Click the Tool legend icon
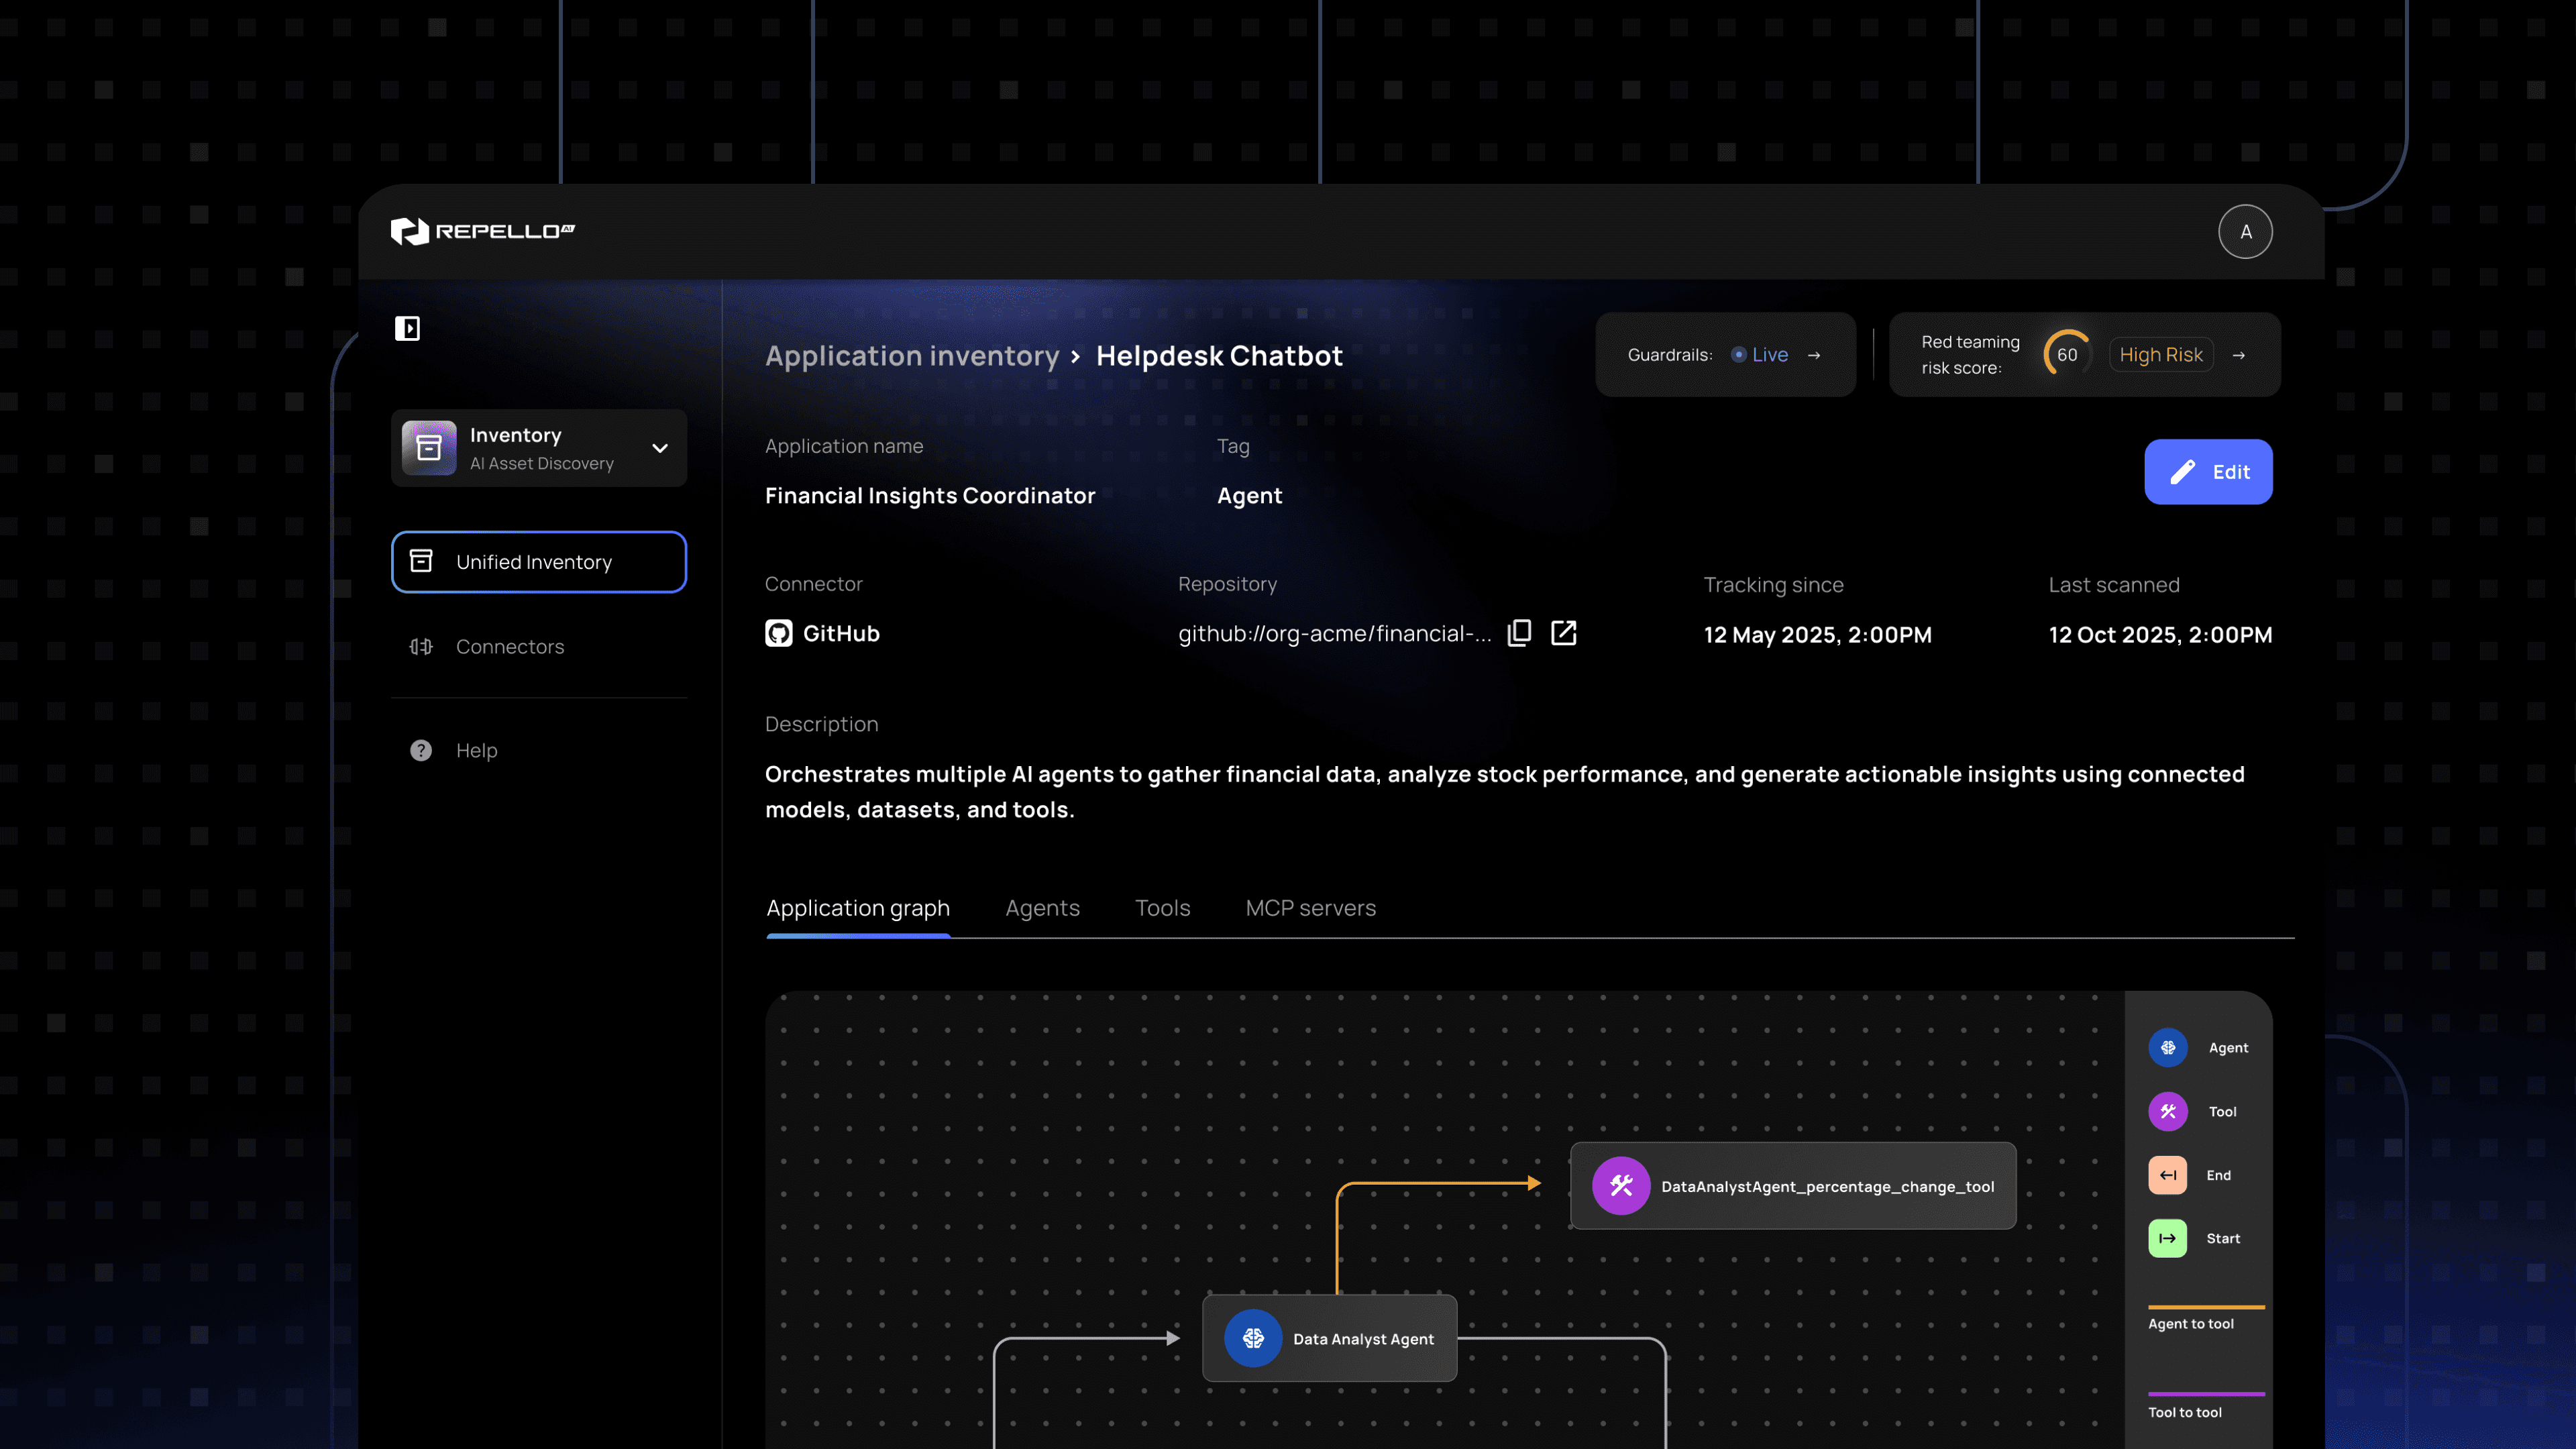2576x1449 pixels. click(2168, 1112)
